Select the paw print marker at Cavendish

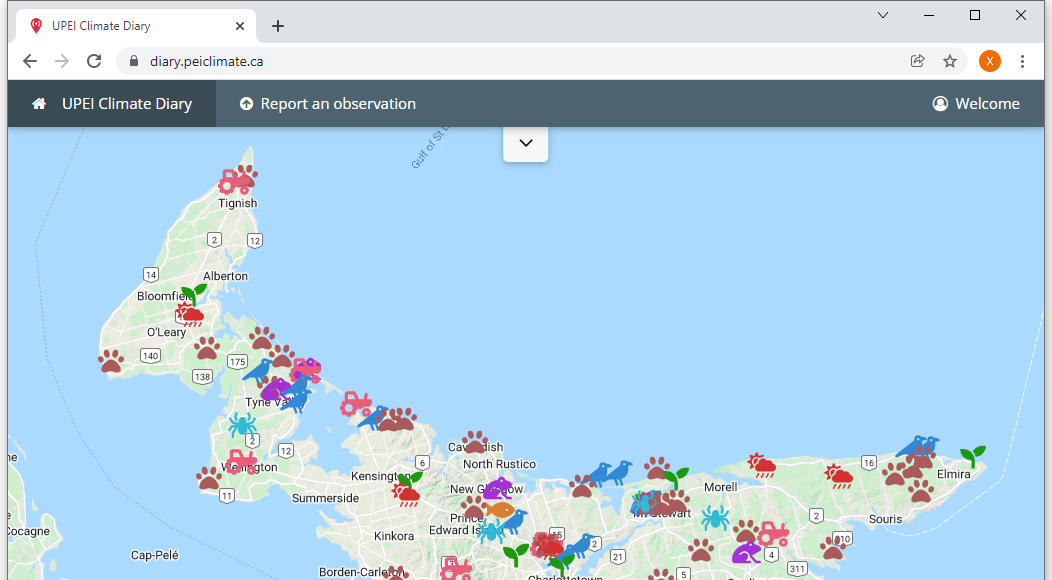pyautogui.click(x=475, y=442)
